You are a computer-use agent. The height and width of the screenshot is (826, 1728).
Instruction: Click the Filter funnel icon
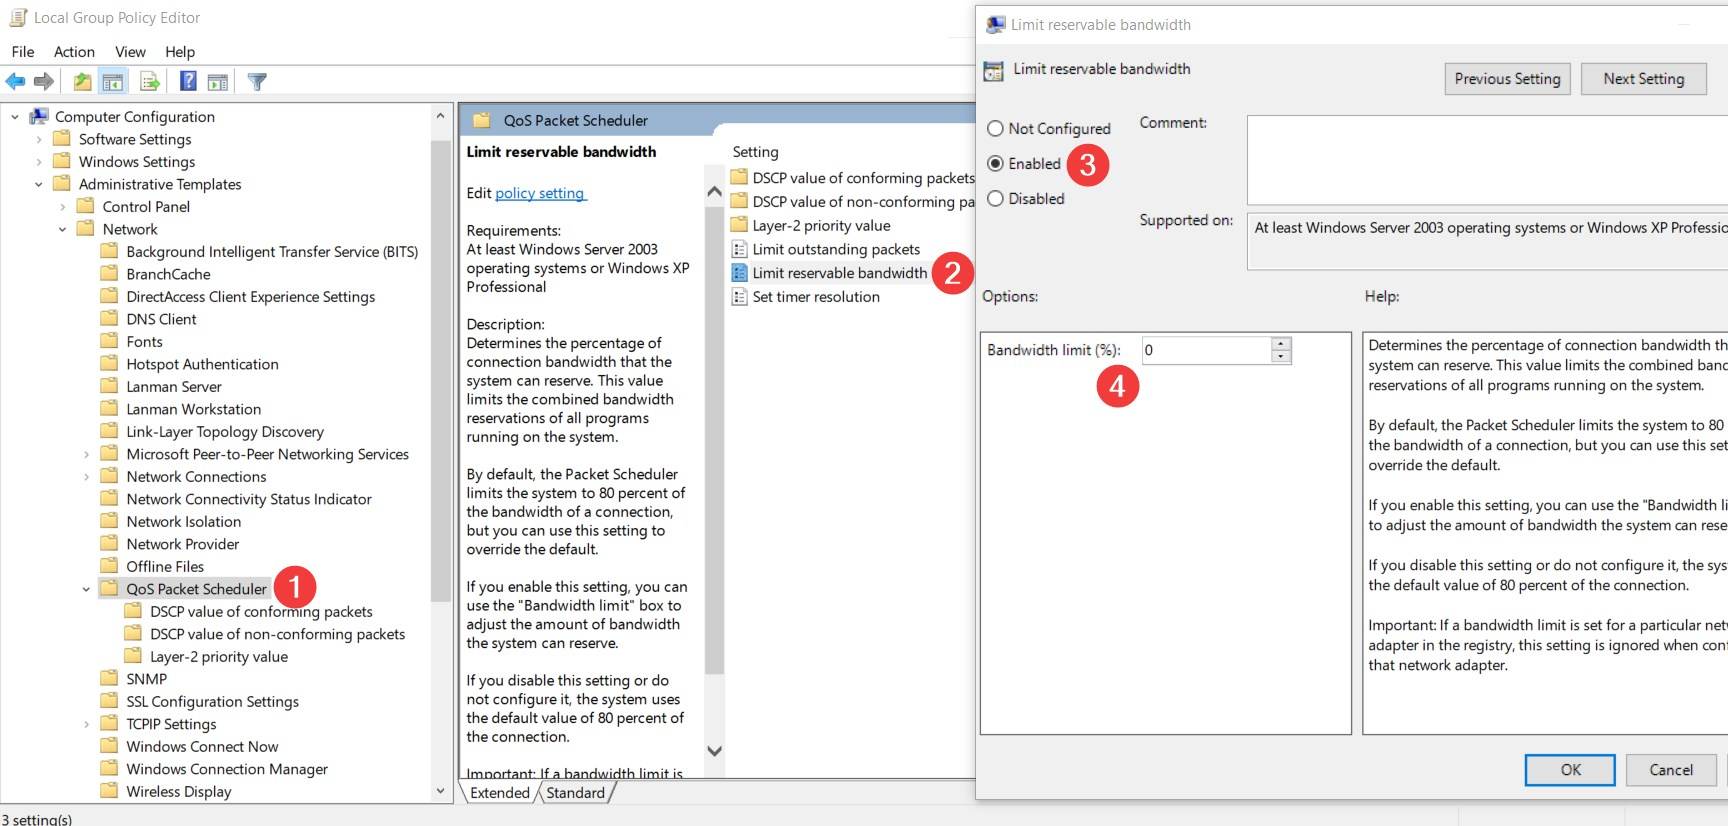click(x=257, y=82)
